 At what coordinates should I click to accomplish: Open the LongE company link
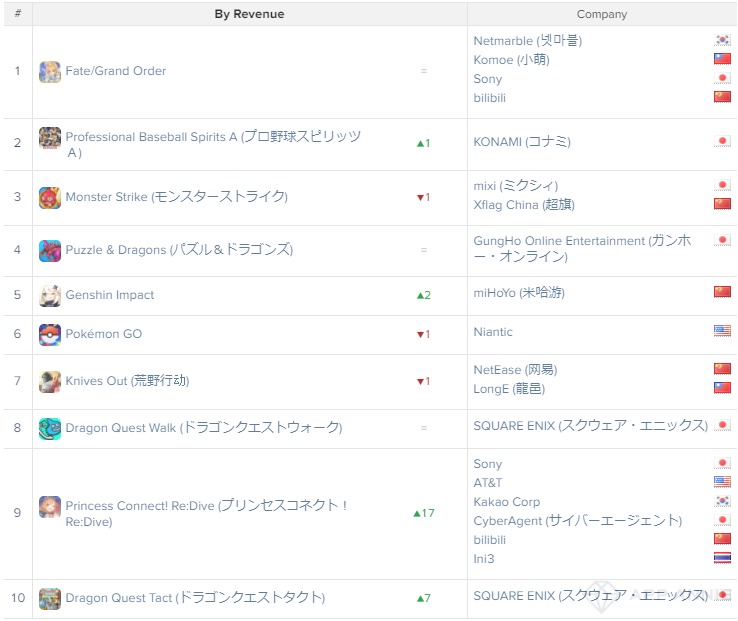point(509,388)
